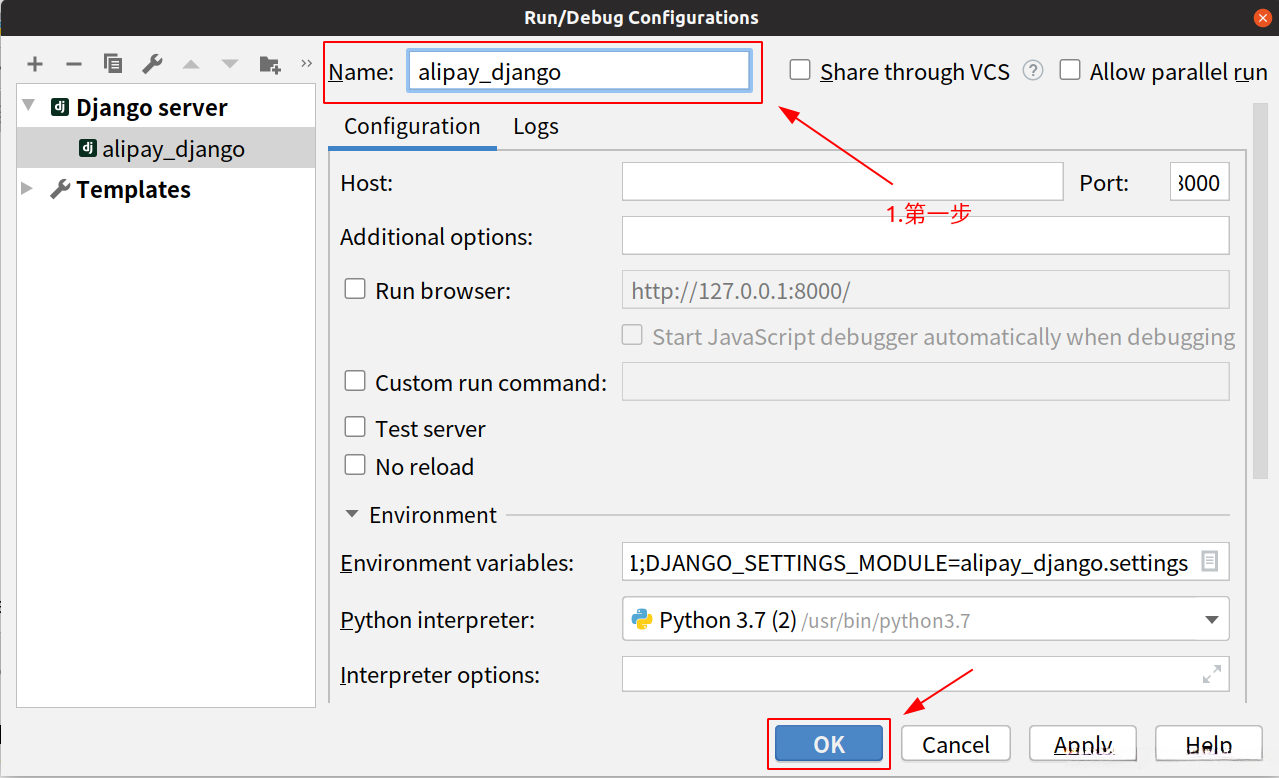Expand the Templates tree node
1279x778 pixels.
(x=27, y=189)
